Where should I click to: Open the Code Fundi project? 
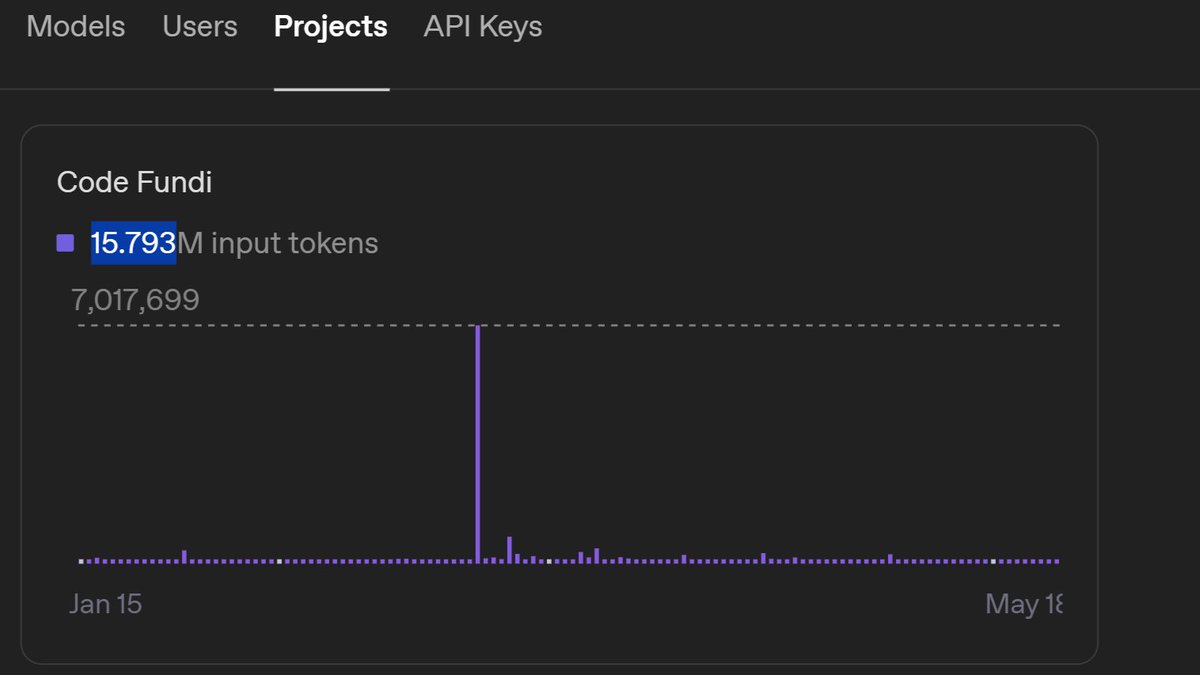pos(134,182)
